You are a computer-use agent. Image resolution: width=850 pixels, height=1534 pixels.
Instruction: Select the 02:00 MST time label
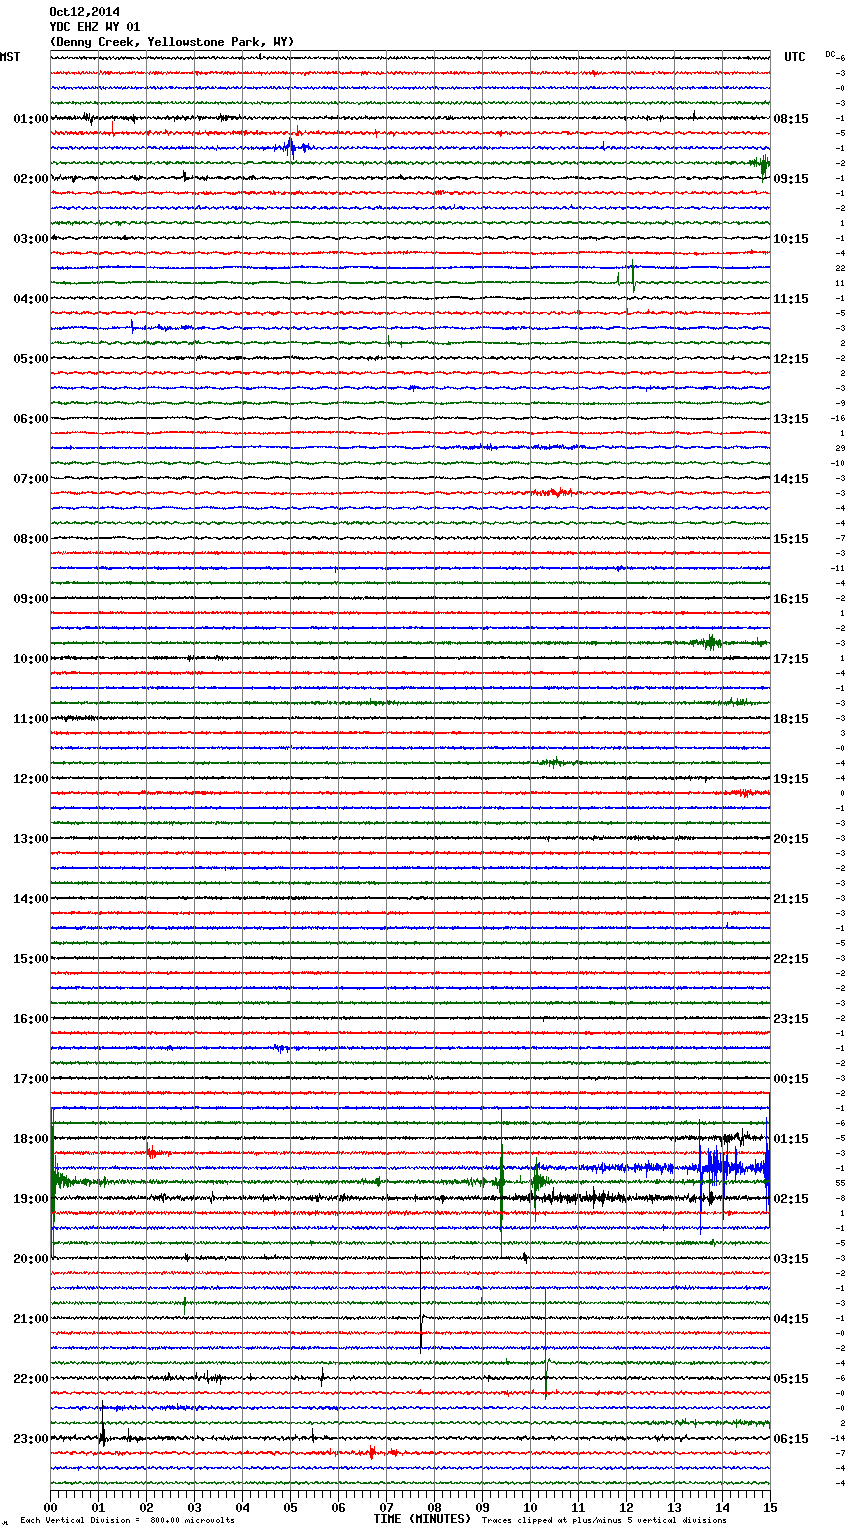pyautogui.click(x=31, y=179)
